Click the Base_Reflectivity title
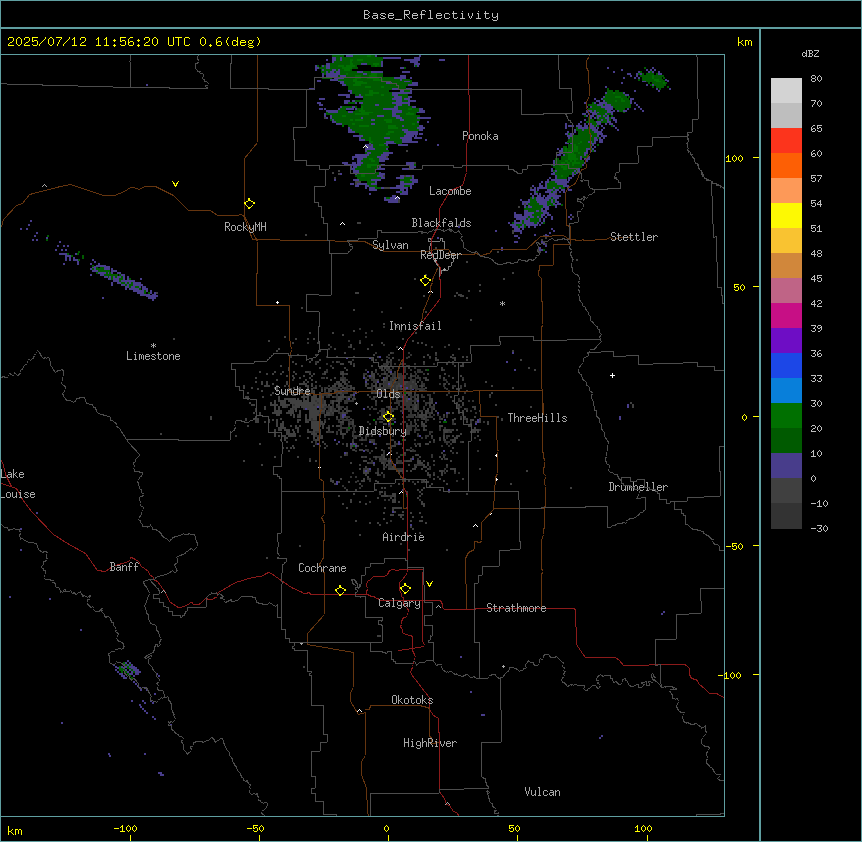This screenshot has height=842, width=862. coord(431,15)
